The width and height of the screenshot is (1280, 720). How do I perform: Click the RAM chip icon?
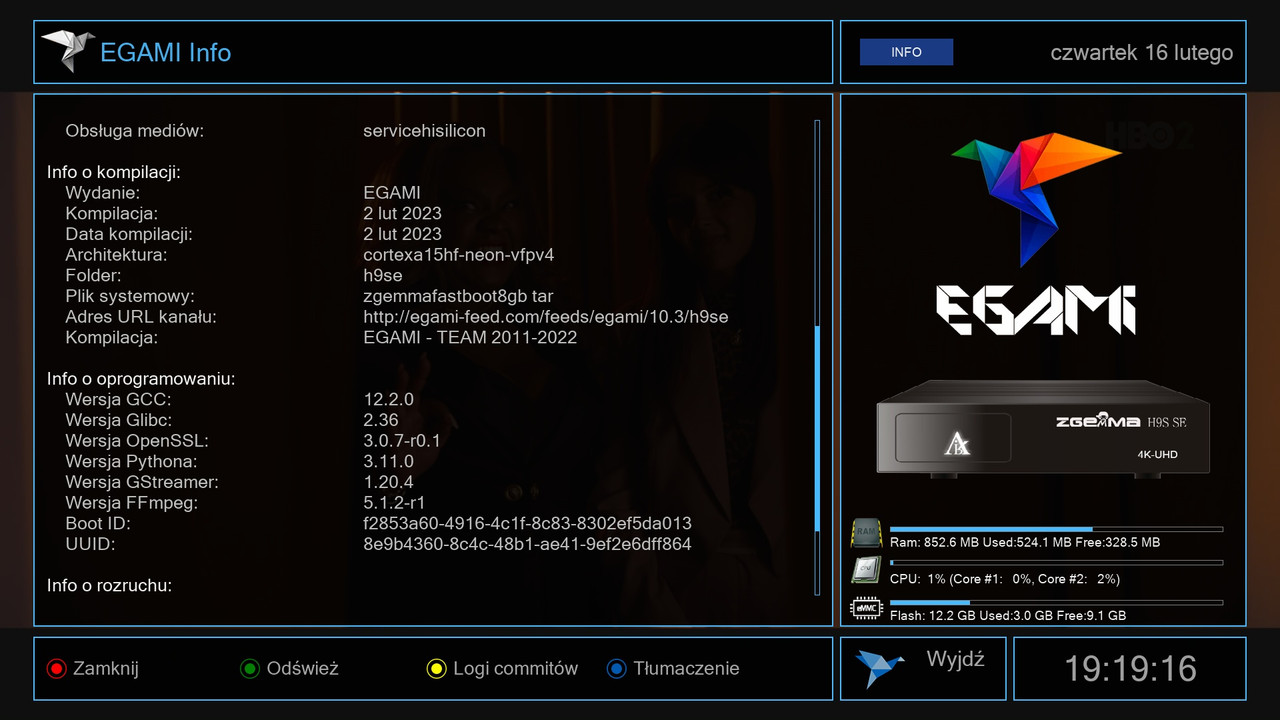click(866, 532)
